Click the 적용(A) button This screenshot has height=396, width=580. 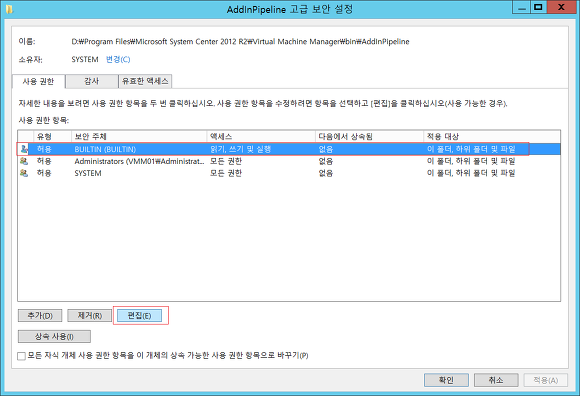546,380
